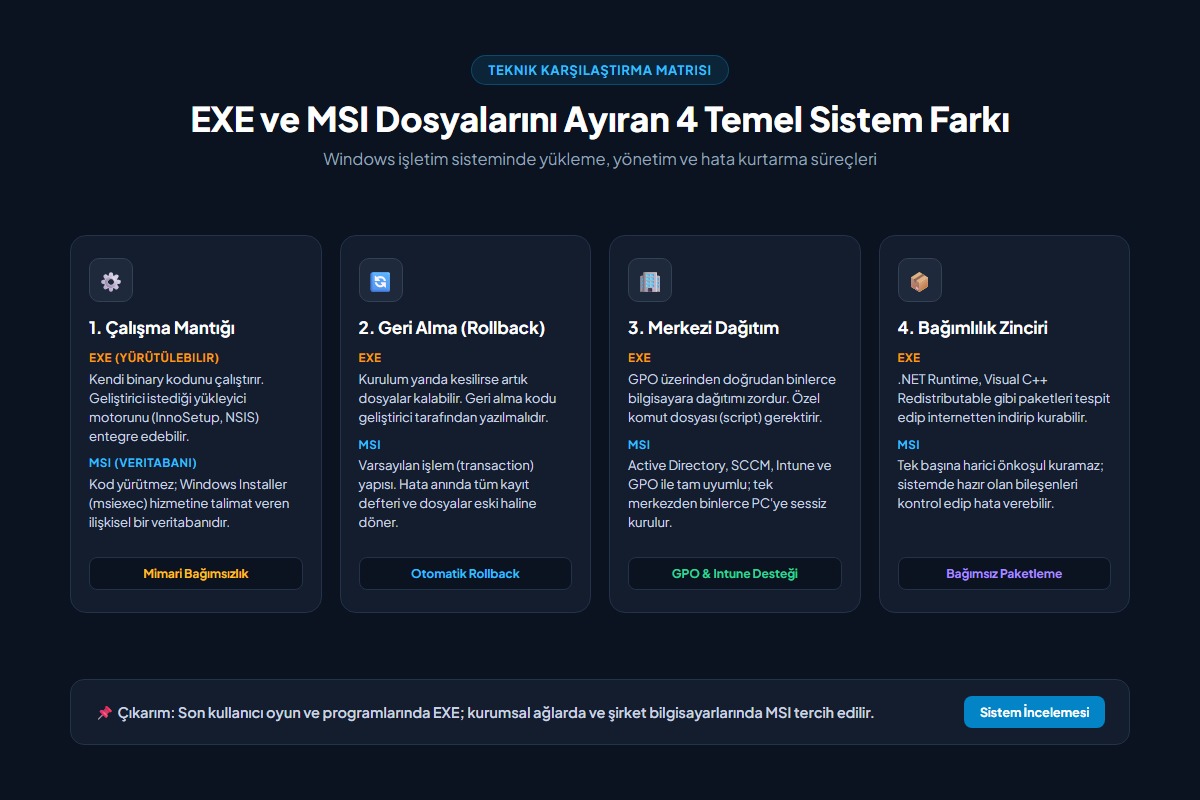The width and height of the screenshot is (1200, 800).
Task: Click the EXE label in Merkezi Dağıtım card
Action: [x=639, y=357]
